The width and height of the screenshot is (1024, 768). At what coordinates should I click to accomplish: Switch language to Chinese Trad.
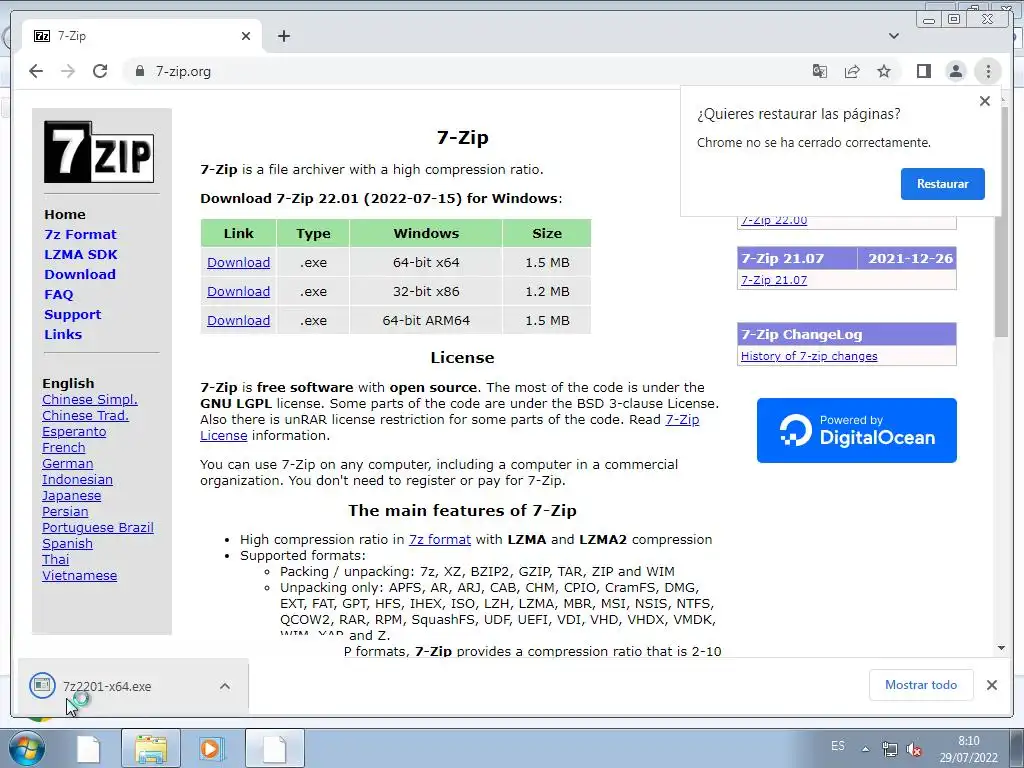coord(85,415)
